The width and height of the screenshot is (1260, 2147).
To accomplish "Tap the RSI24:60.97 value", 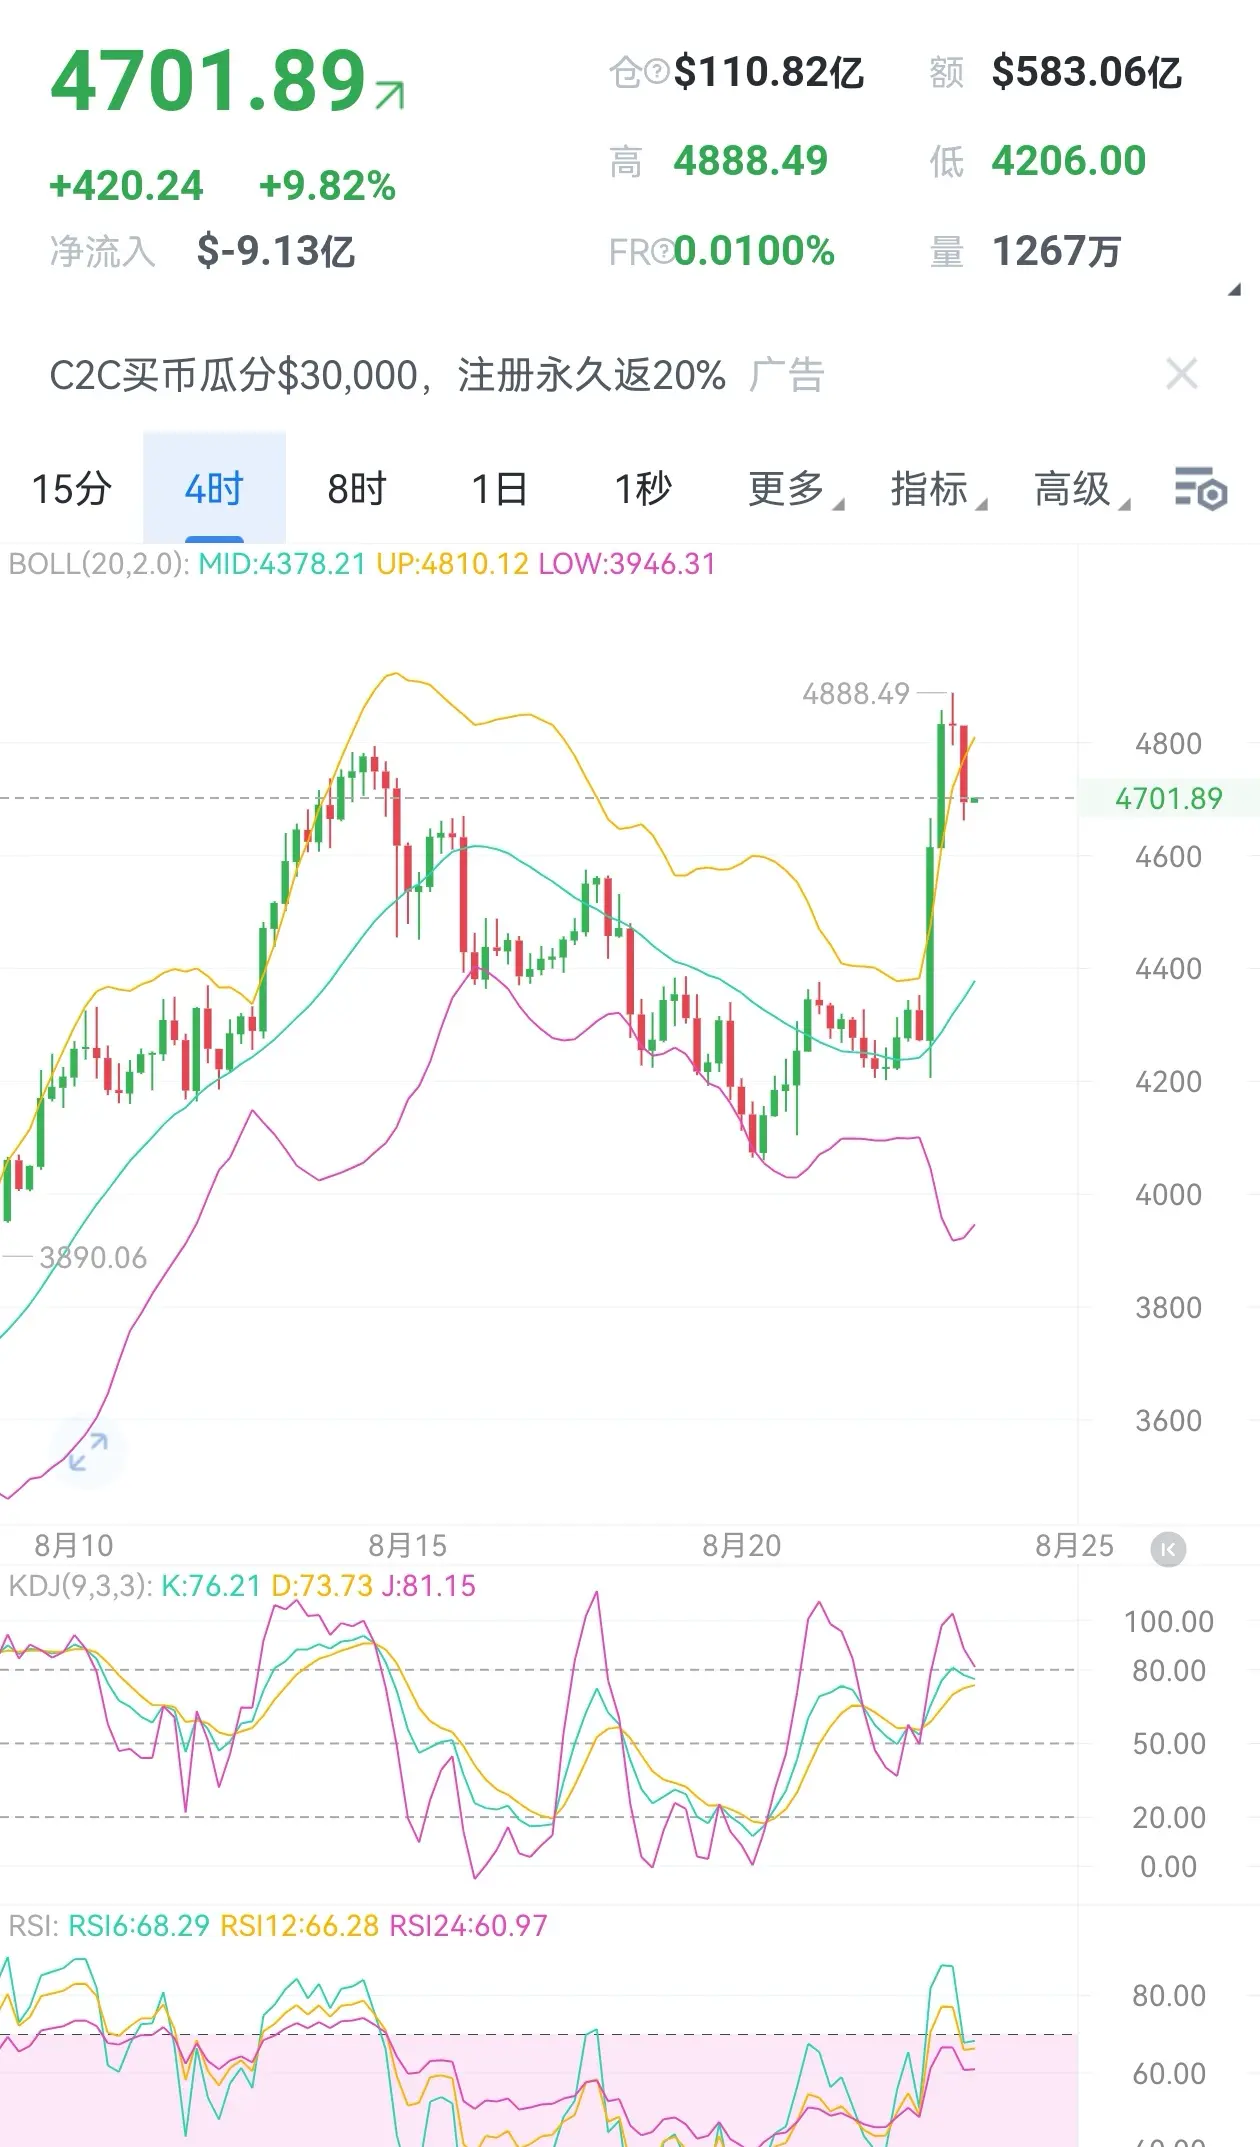I will 469,1926.
